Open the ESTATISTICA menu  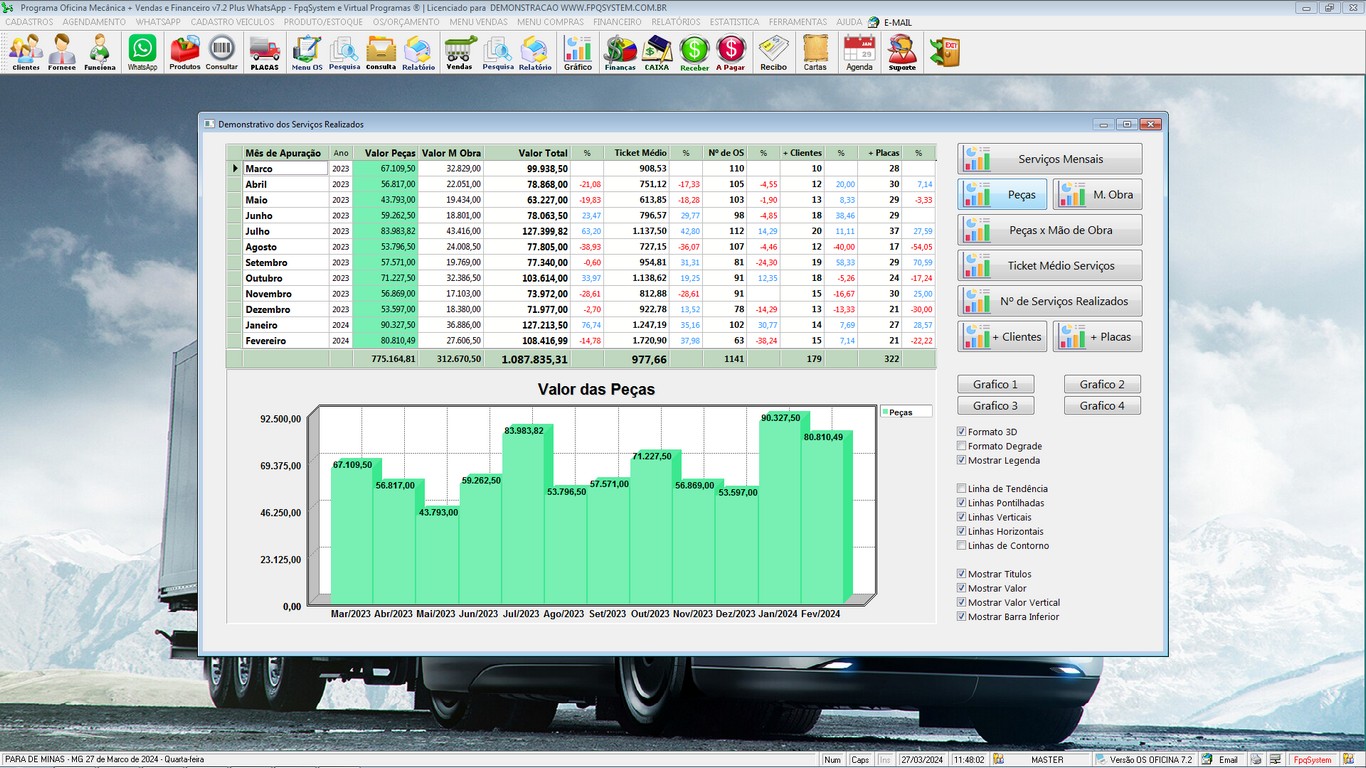(x=734, y=22)
